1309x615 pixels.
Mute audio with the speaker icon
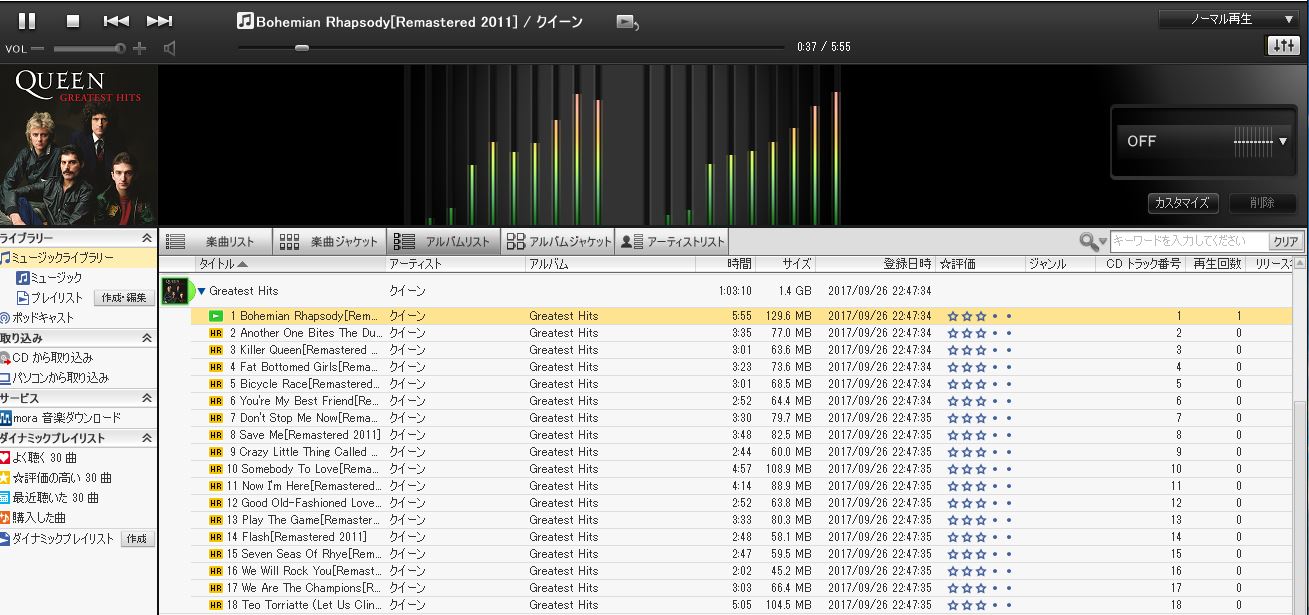[170, 48]
